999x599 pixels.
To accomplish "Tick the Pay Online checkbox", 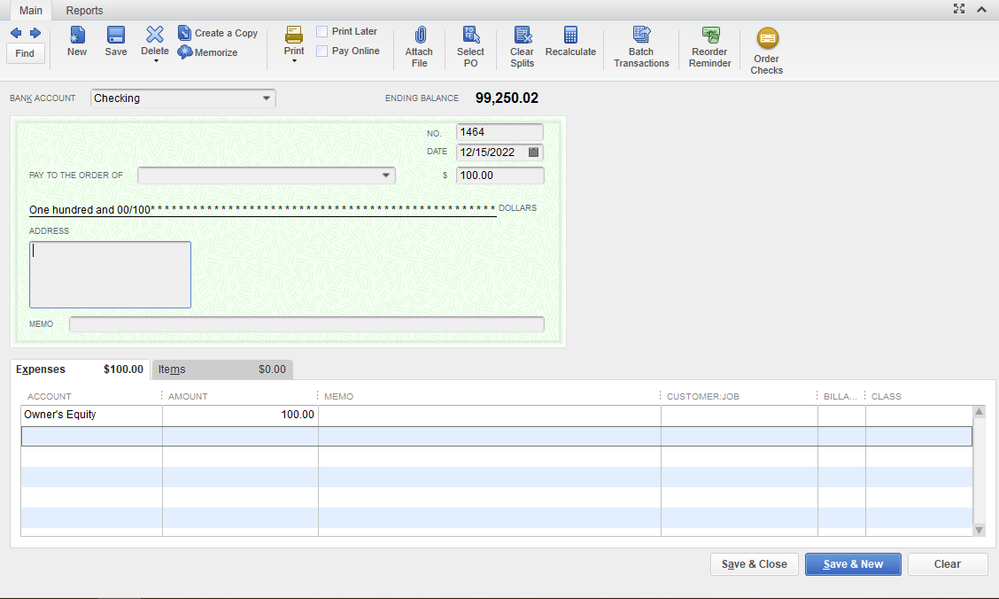I will click(x=322, y=51).
